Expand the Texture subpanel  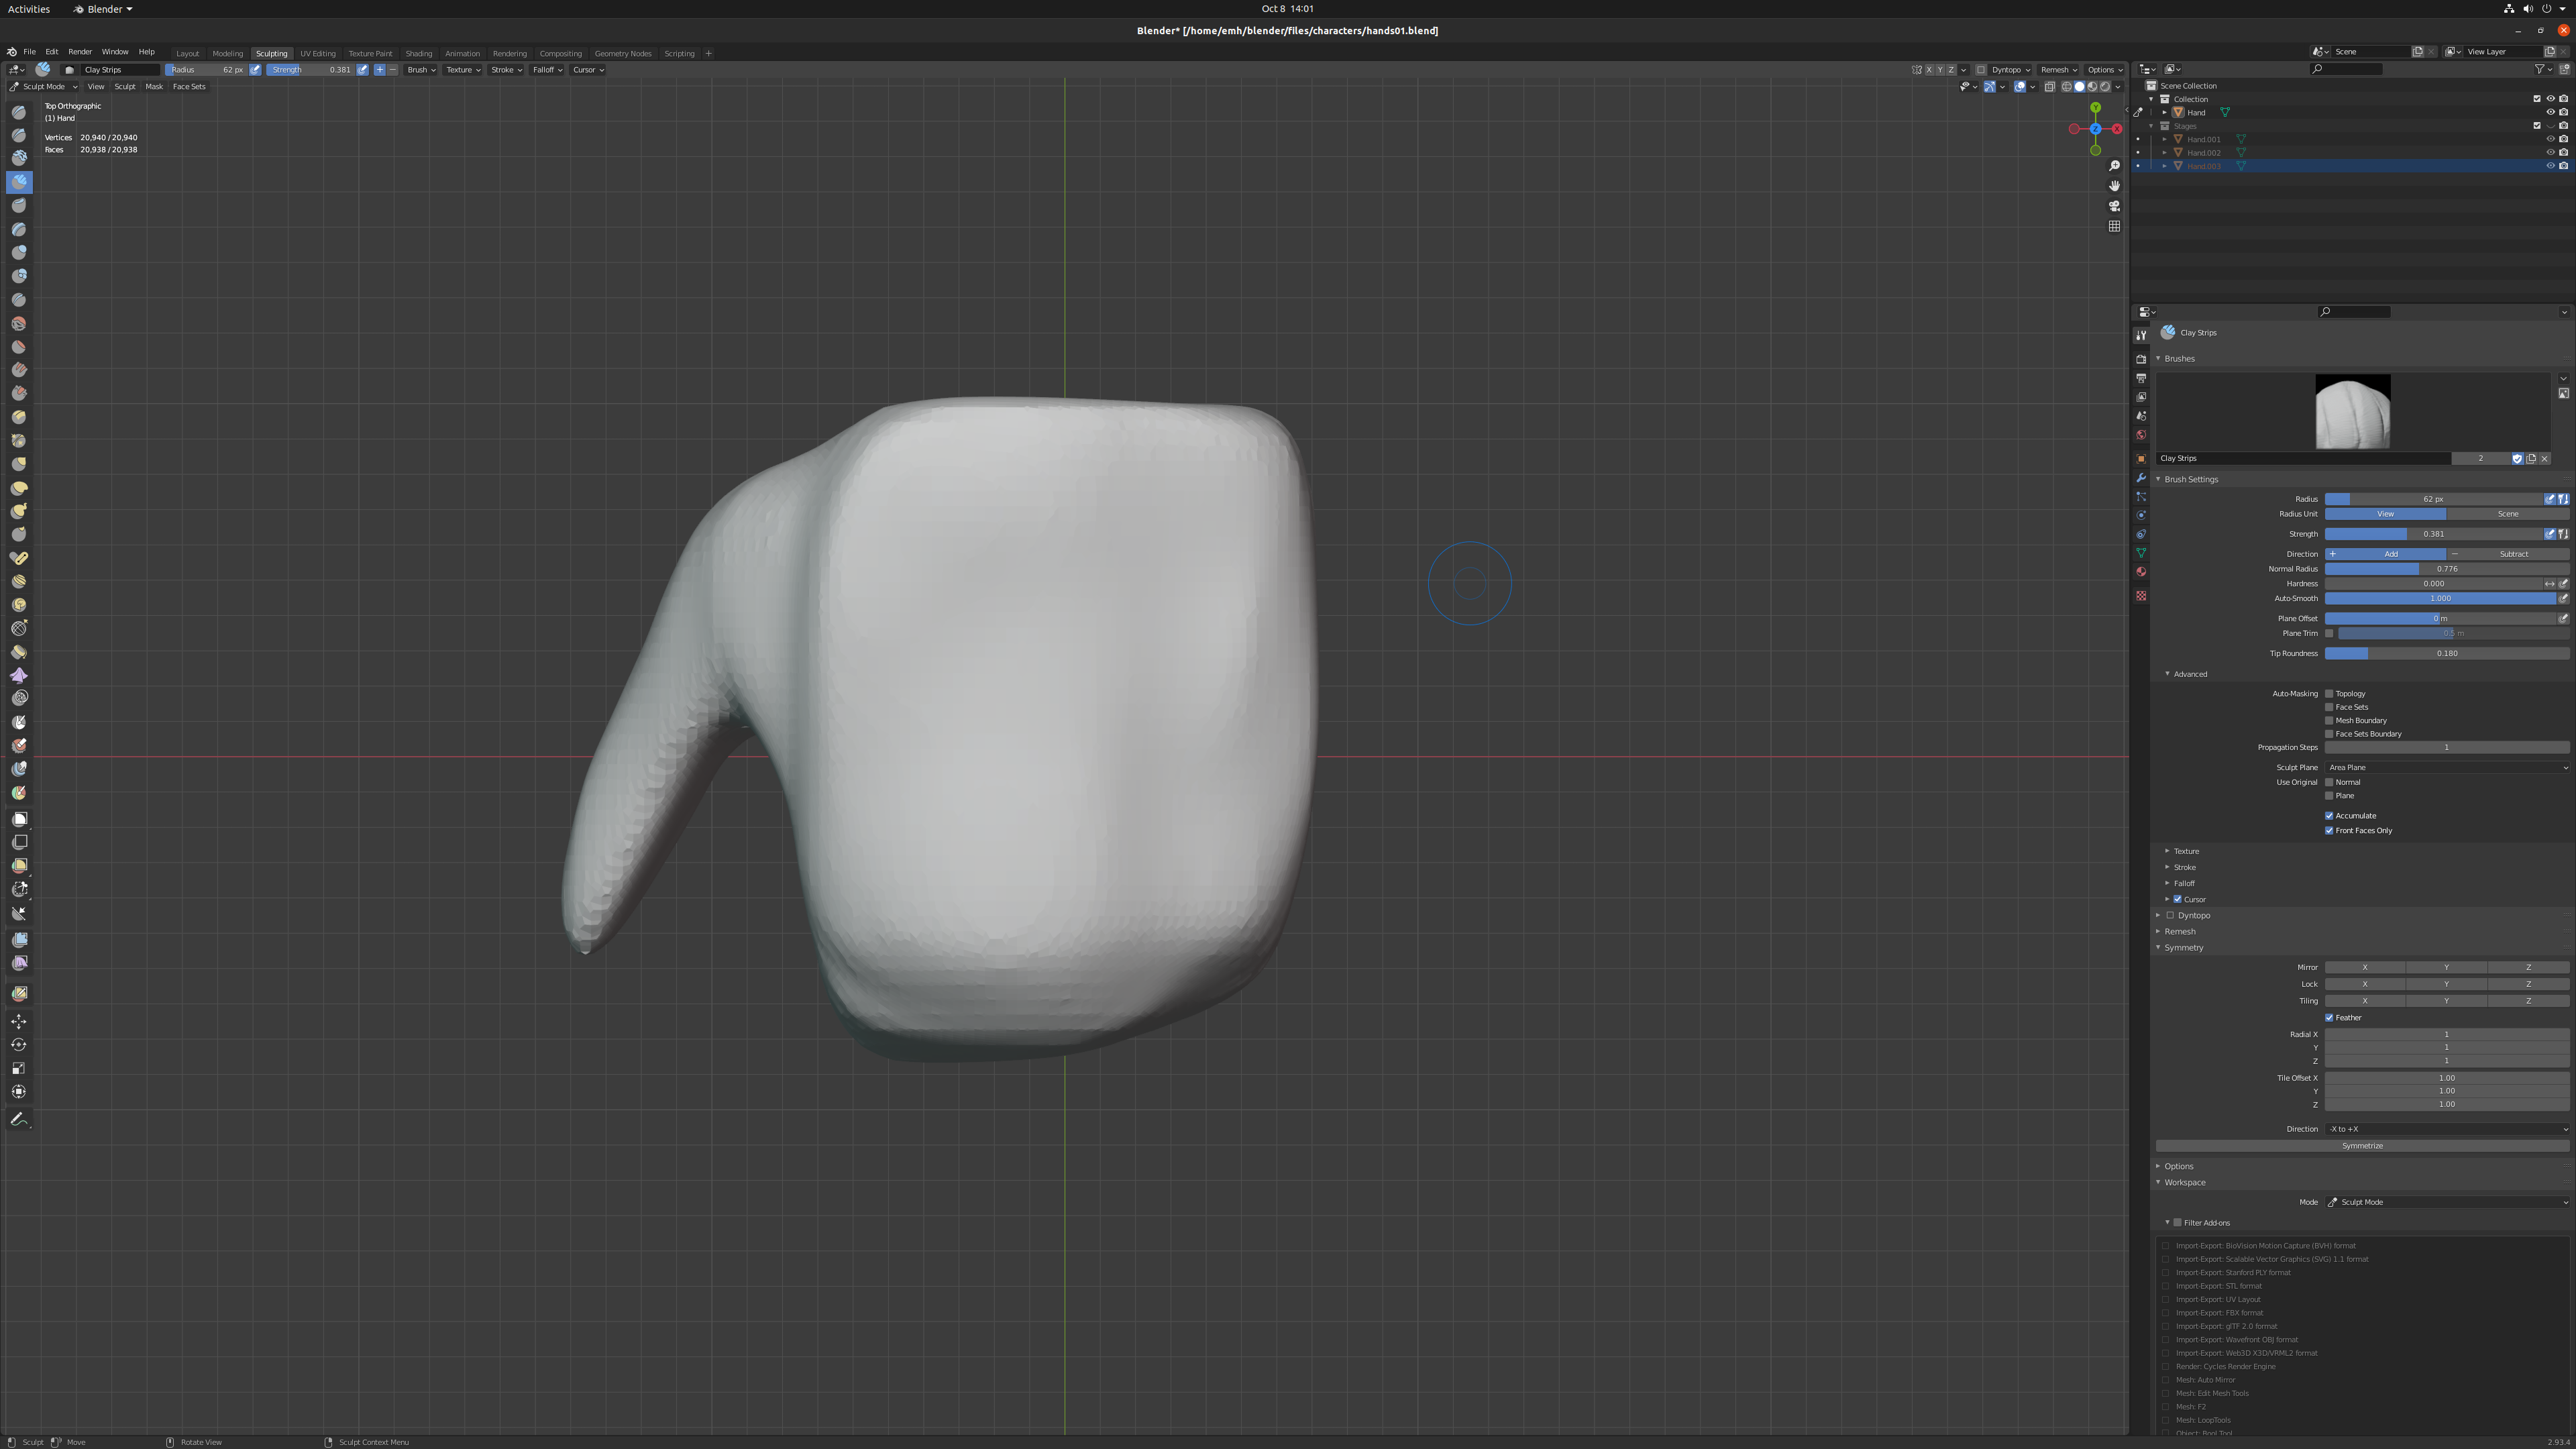tap(2186, 851)
